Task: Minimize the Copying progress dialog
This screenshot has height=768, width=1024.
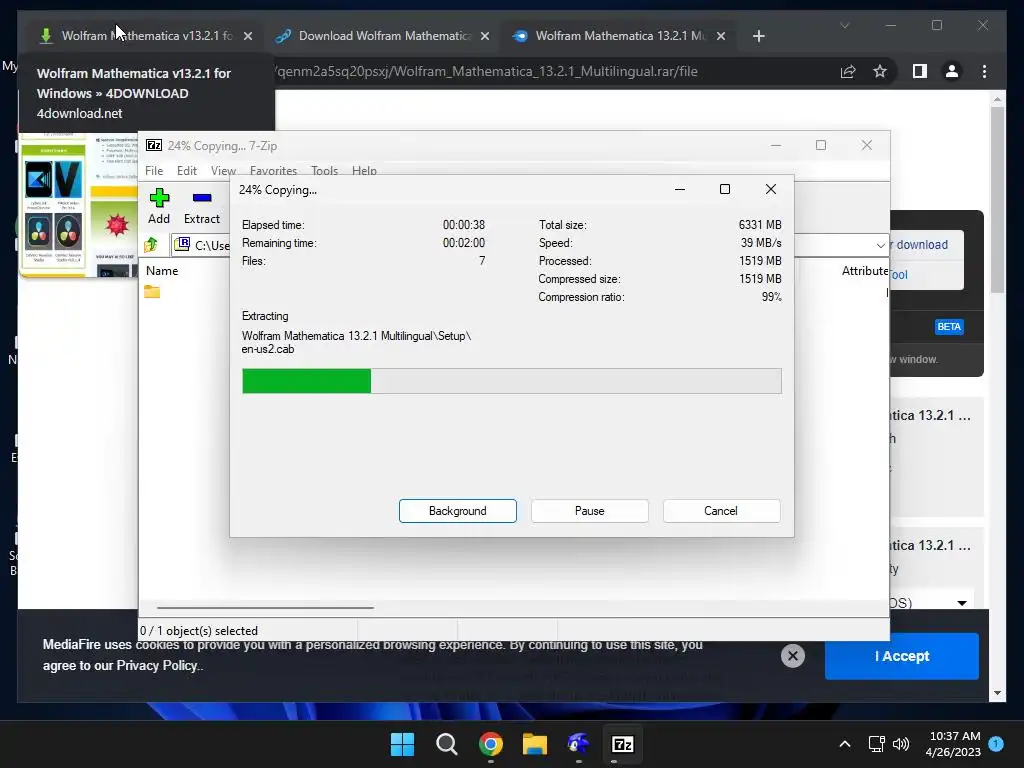Action: [x=680, y=189]
